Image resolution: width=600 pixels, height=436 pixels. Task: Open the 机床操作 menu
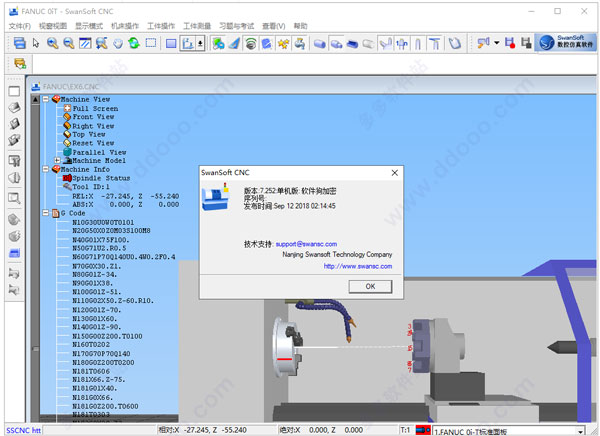coord(125,26)
